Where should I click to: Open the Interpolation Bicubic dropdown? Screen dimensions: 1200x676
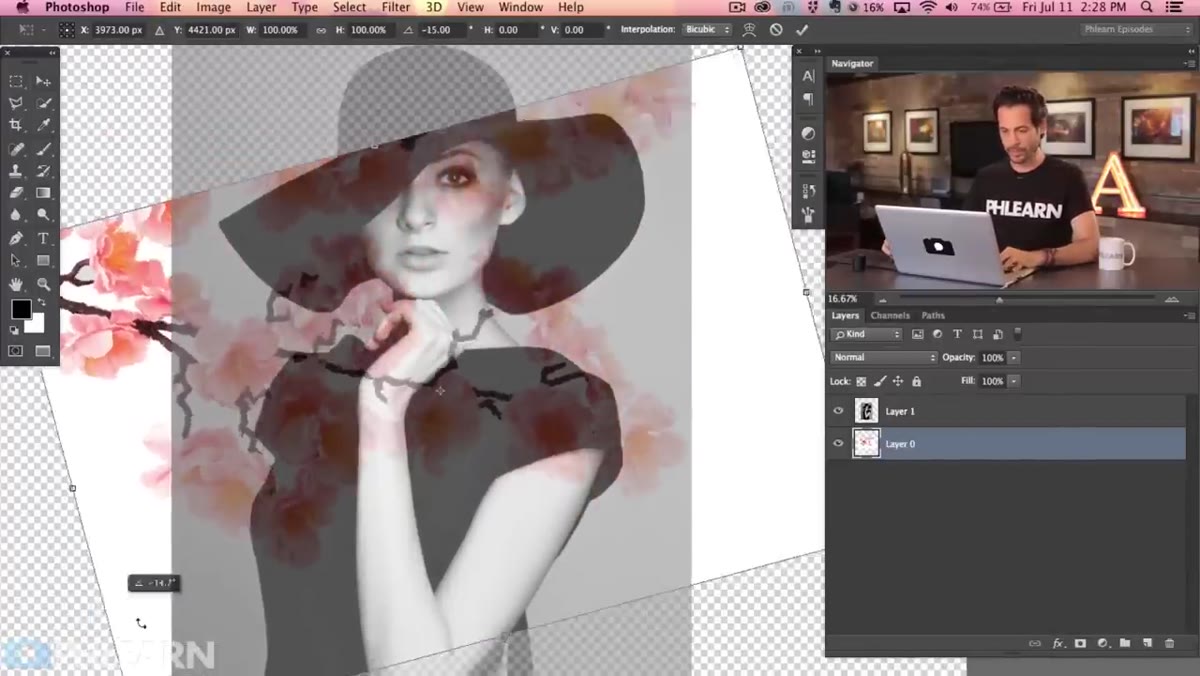point(707,30)
